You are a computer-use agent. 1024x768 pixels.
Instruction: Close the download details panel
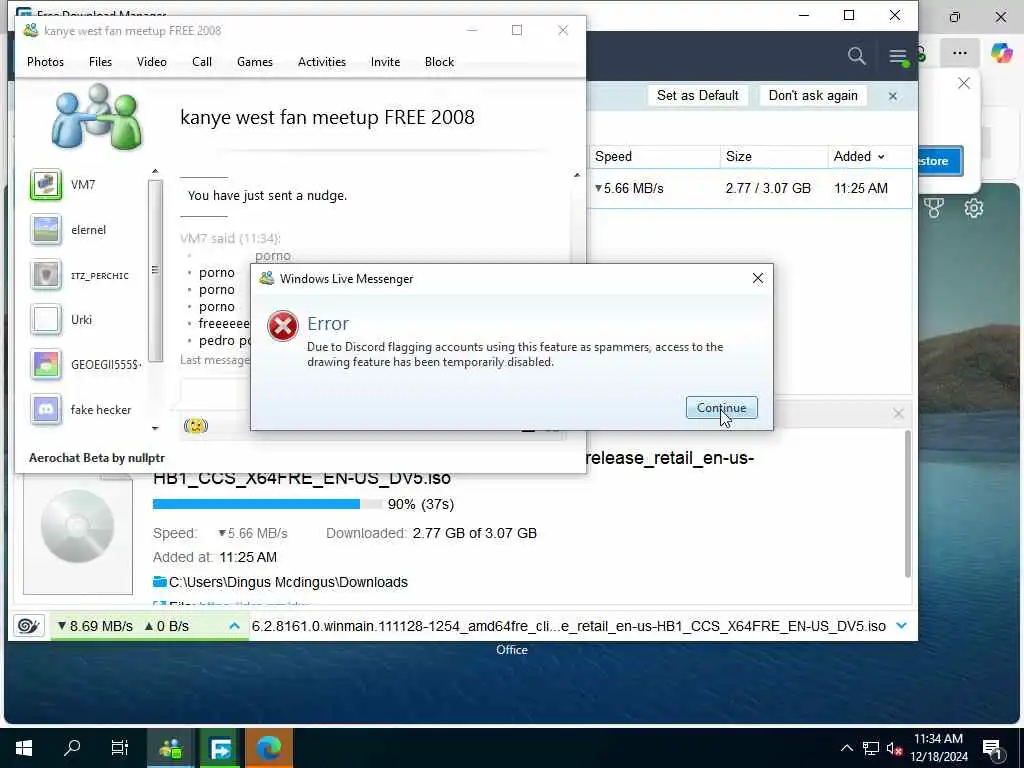click(899, 413)
